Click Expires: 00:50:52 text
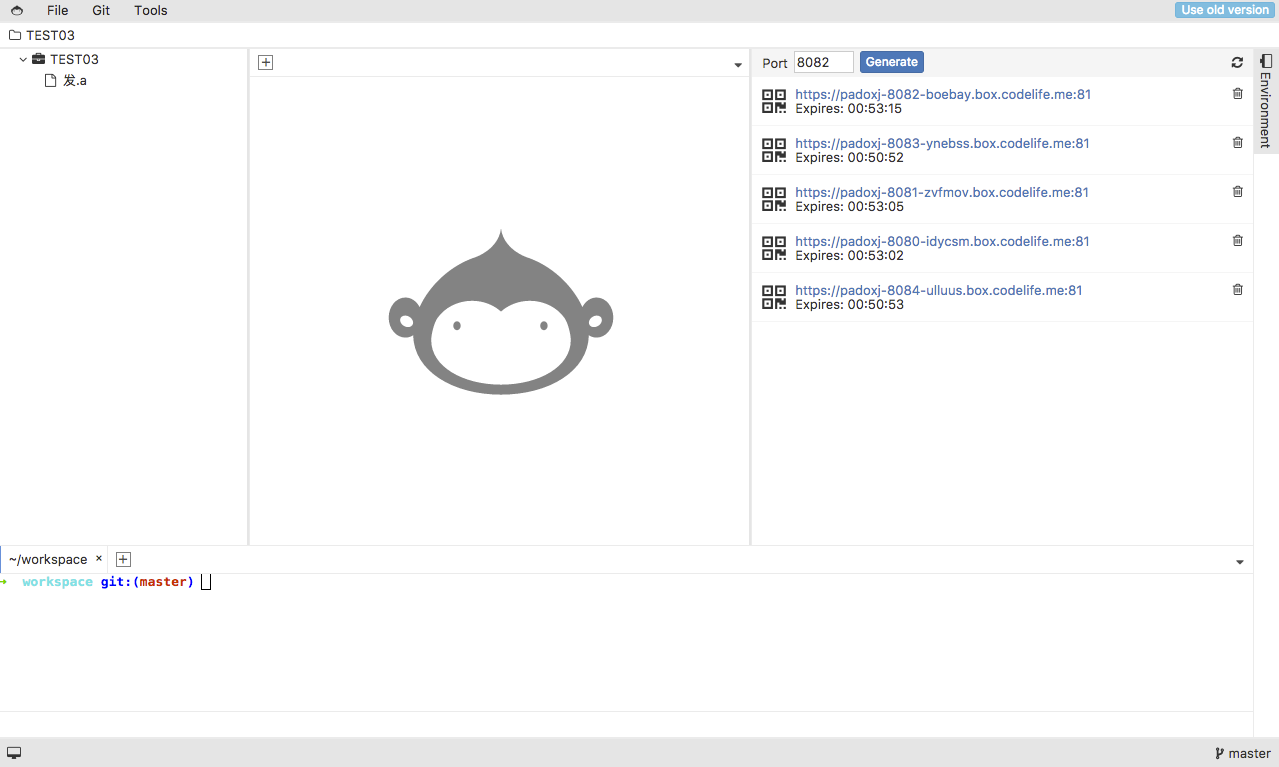Image resolution: width=1279 pixels, height=767 pixels. pos(849,157)
